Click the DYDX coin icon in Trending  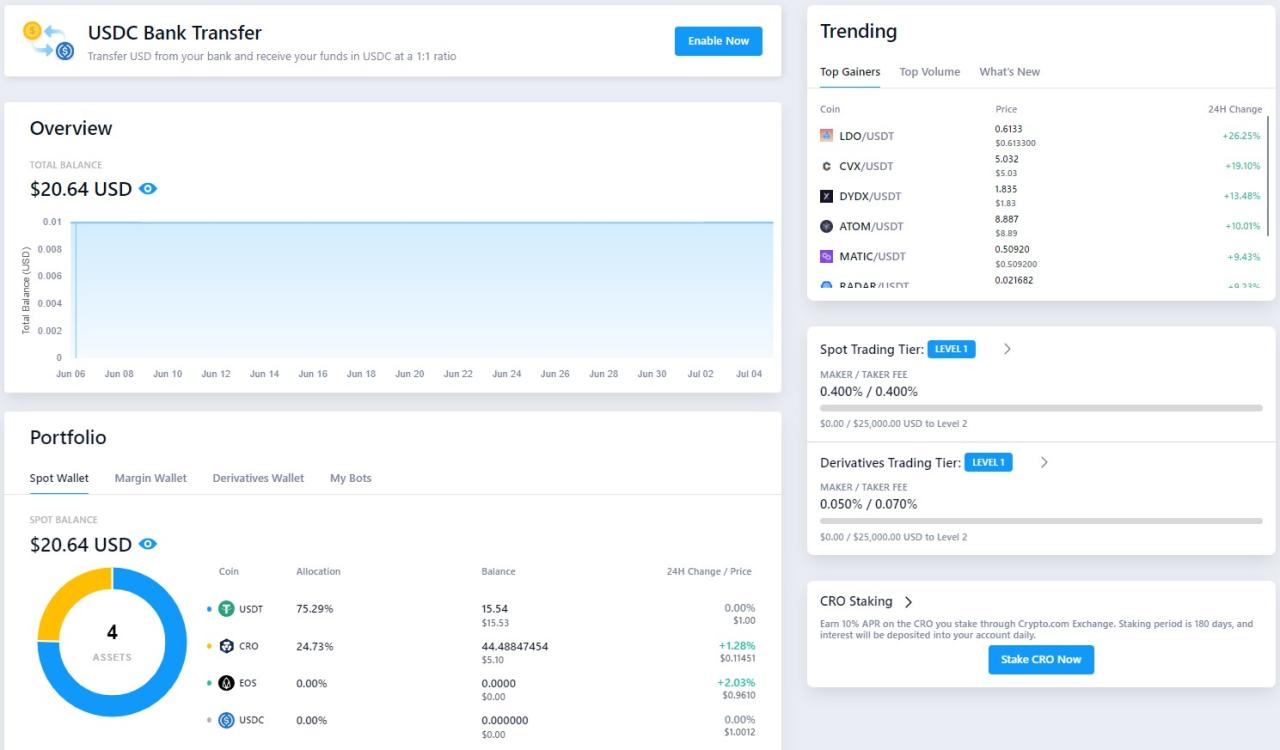pos(826,196)
